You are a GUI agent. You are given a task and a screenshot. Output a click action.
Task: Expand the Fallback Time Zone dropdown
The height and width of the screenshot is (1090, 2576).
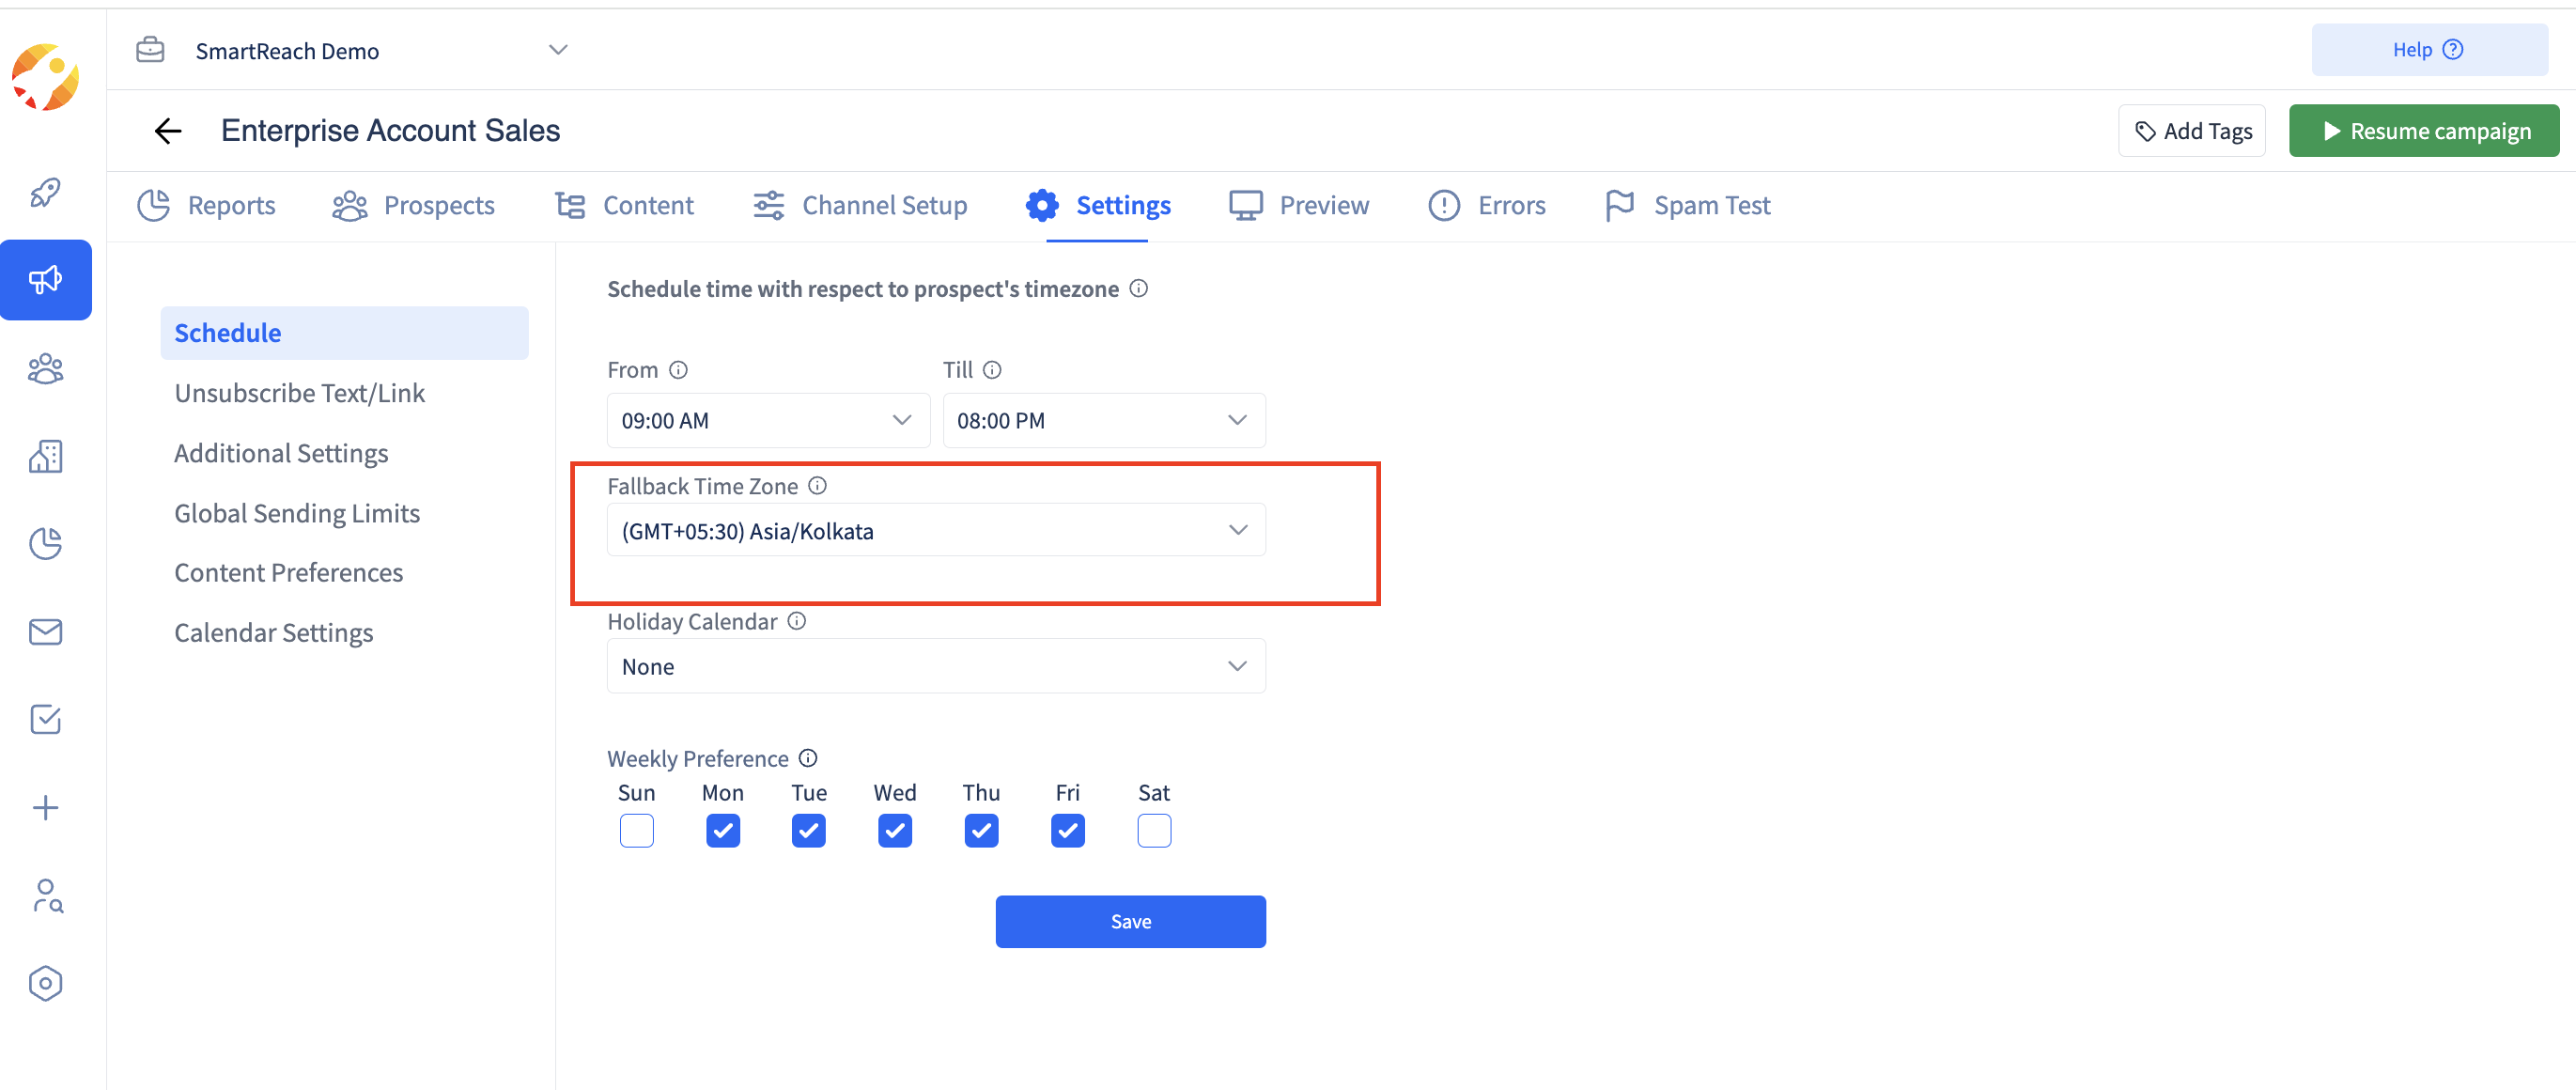(935, 531)
